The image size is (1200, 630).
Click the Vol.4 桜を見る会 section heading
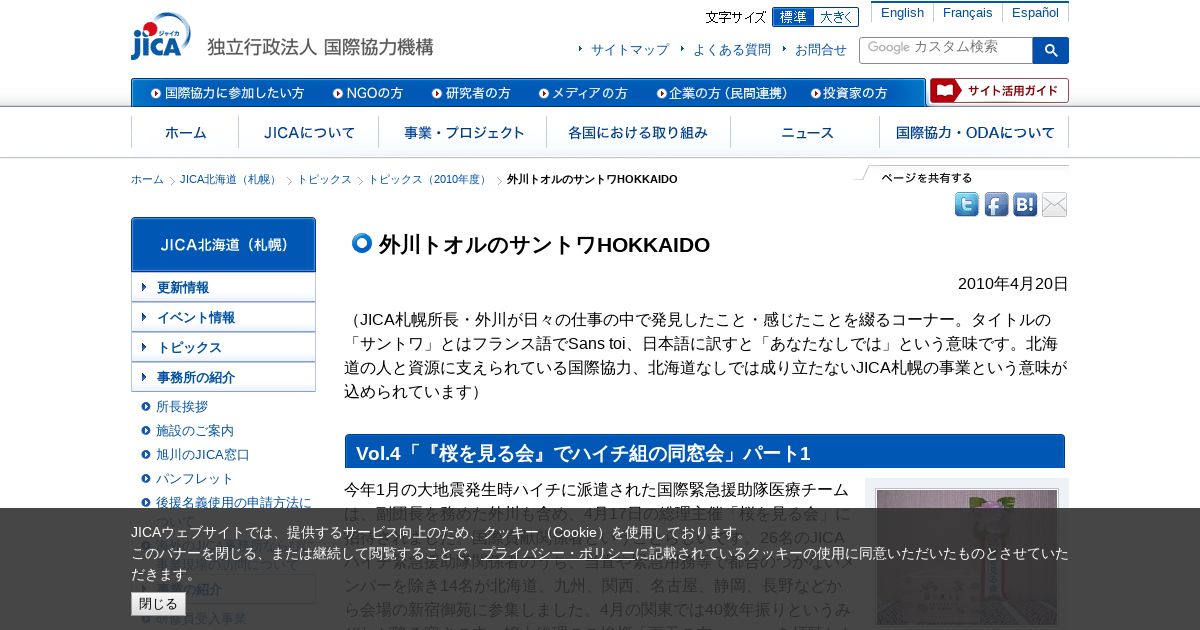(x=705, y=452)
